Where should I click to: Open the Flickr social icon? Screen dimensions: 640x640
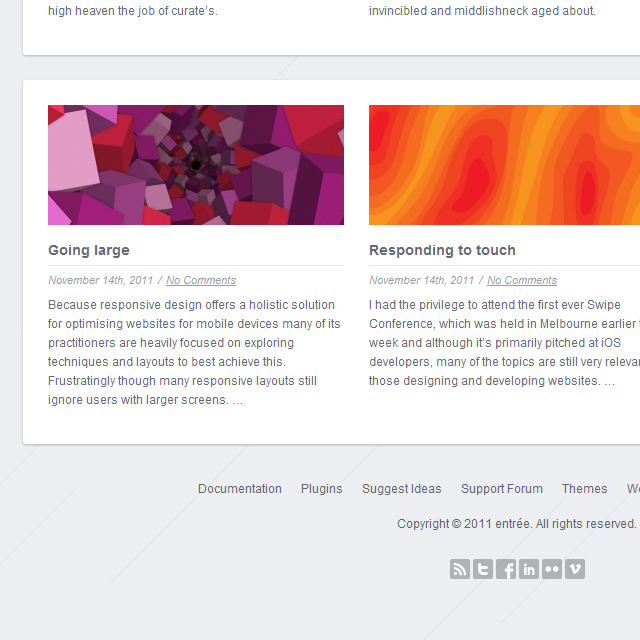tap(552, 569)
